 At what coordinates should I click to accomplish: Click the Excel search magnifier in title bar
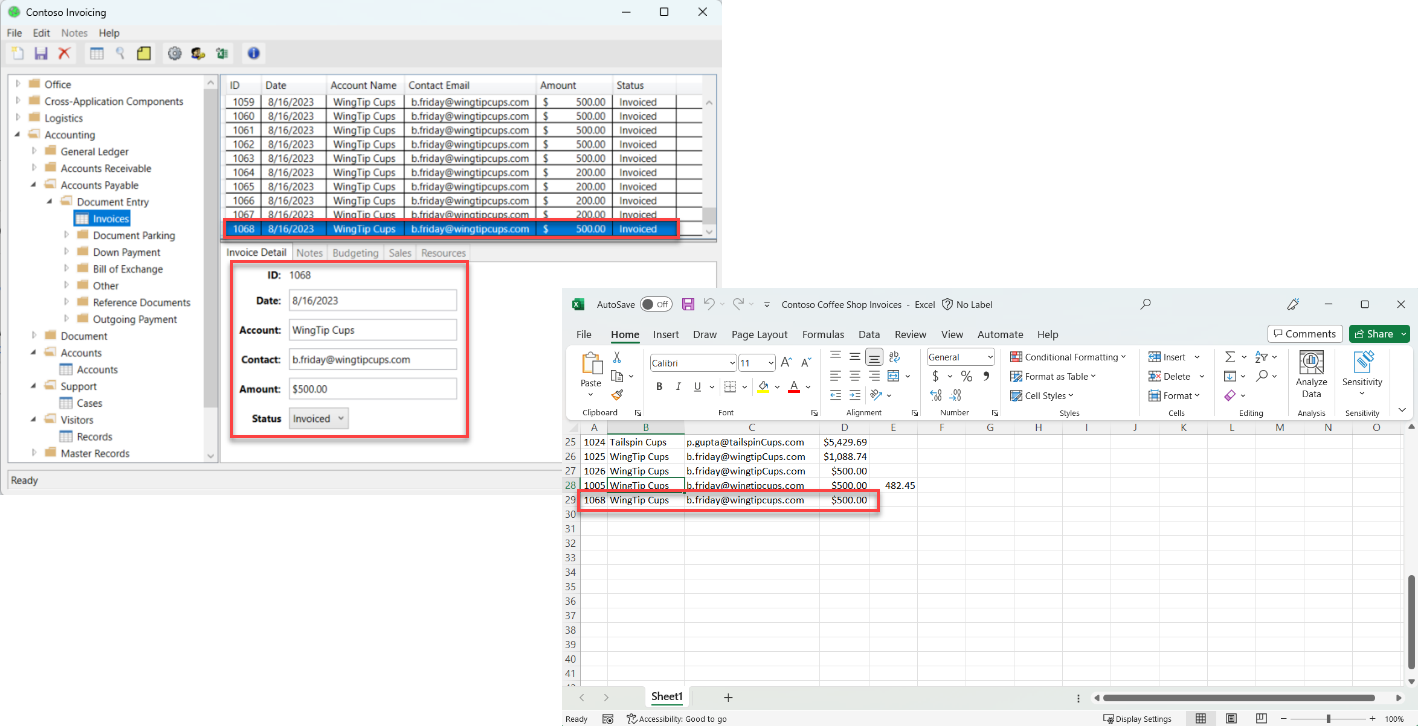coord(1146,304)
